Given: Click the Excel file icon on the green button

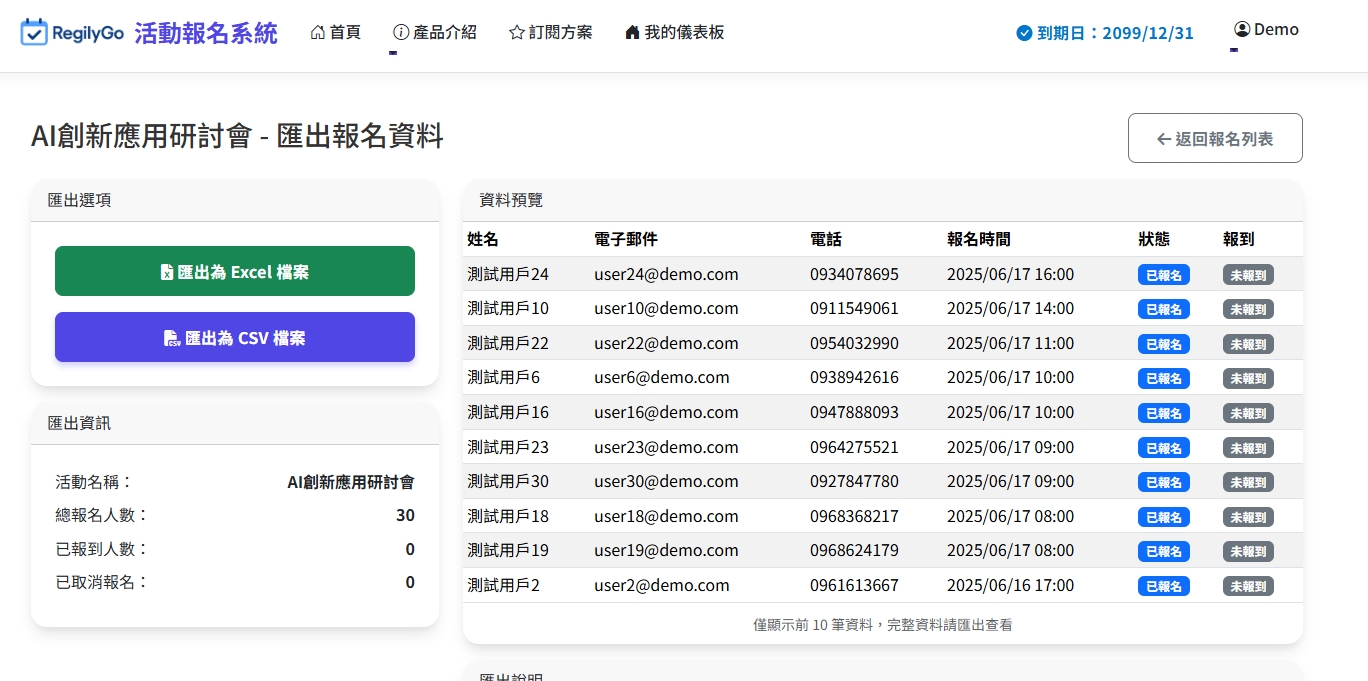Looking at the screenshot, I should click(x=167, y=272).
